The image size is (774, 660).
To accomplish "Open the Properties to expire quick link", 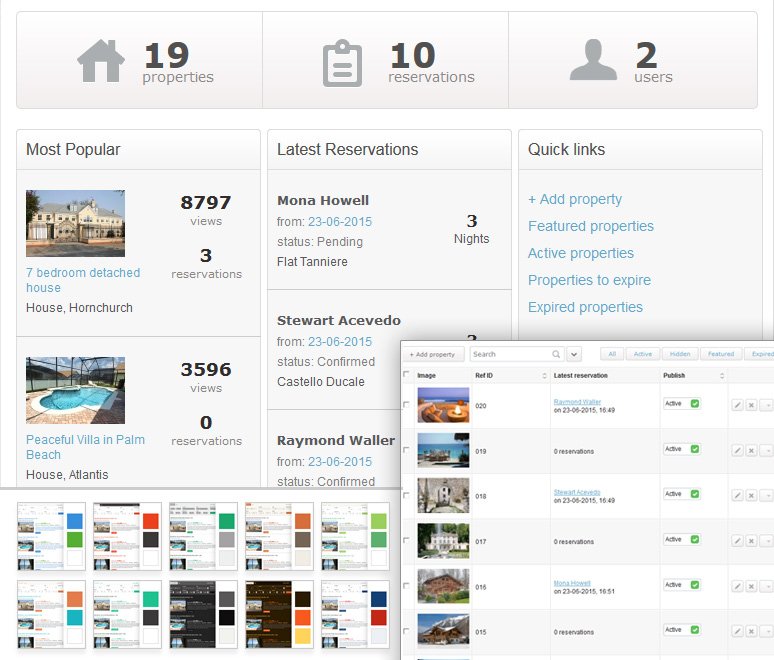I will pos(589,280).
